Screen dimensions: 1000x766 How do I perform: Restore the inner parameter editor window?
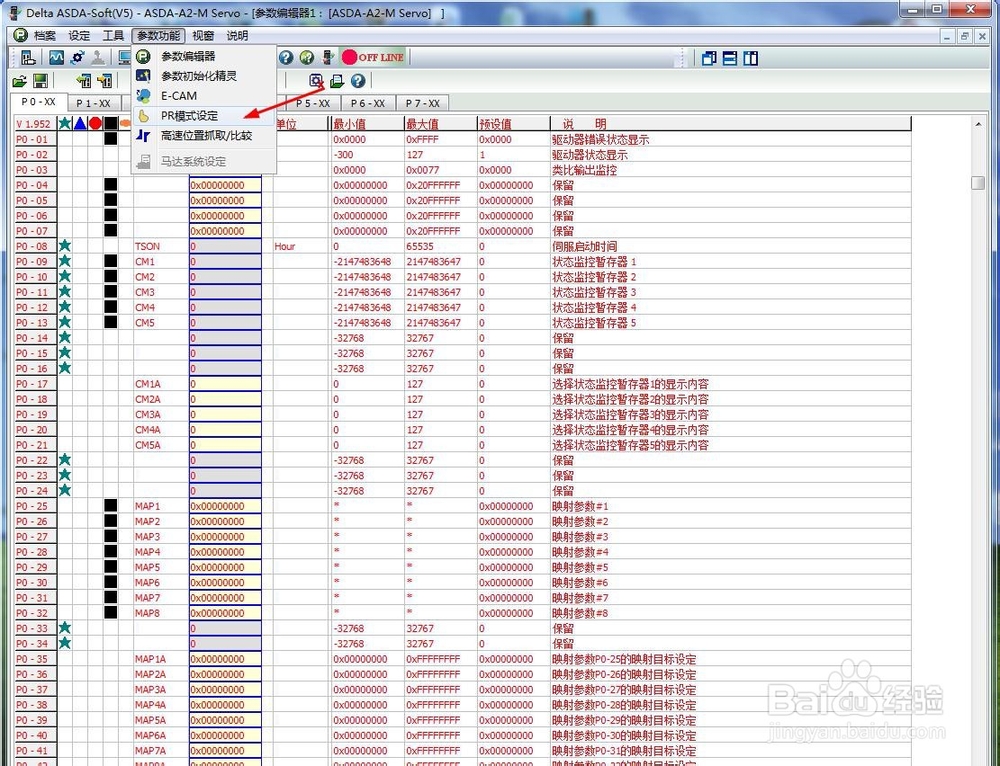tap(964, 36)
